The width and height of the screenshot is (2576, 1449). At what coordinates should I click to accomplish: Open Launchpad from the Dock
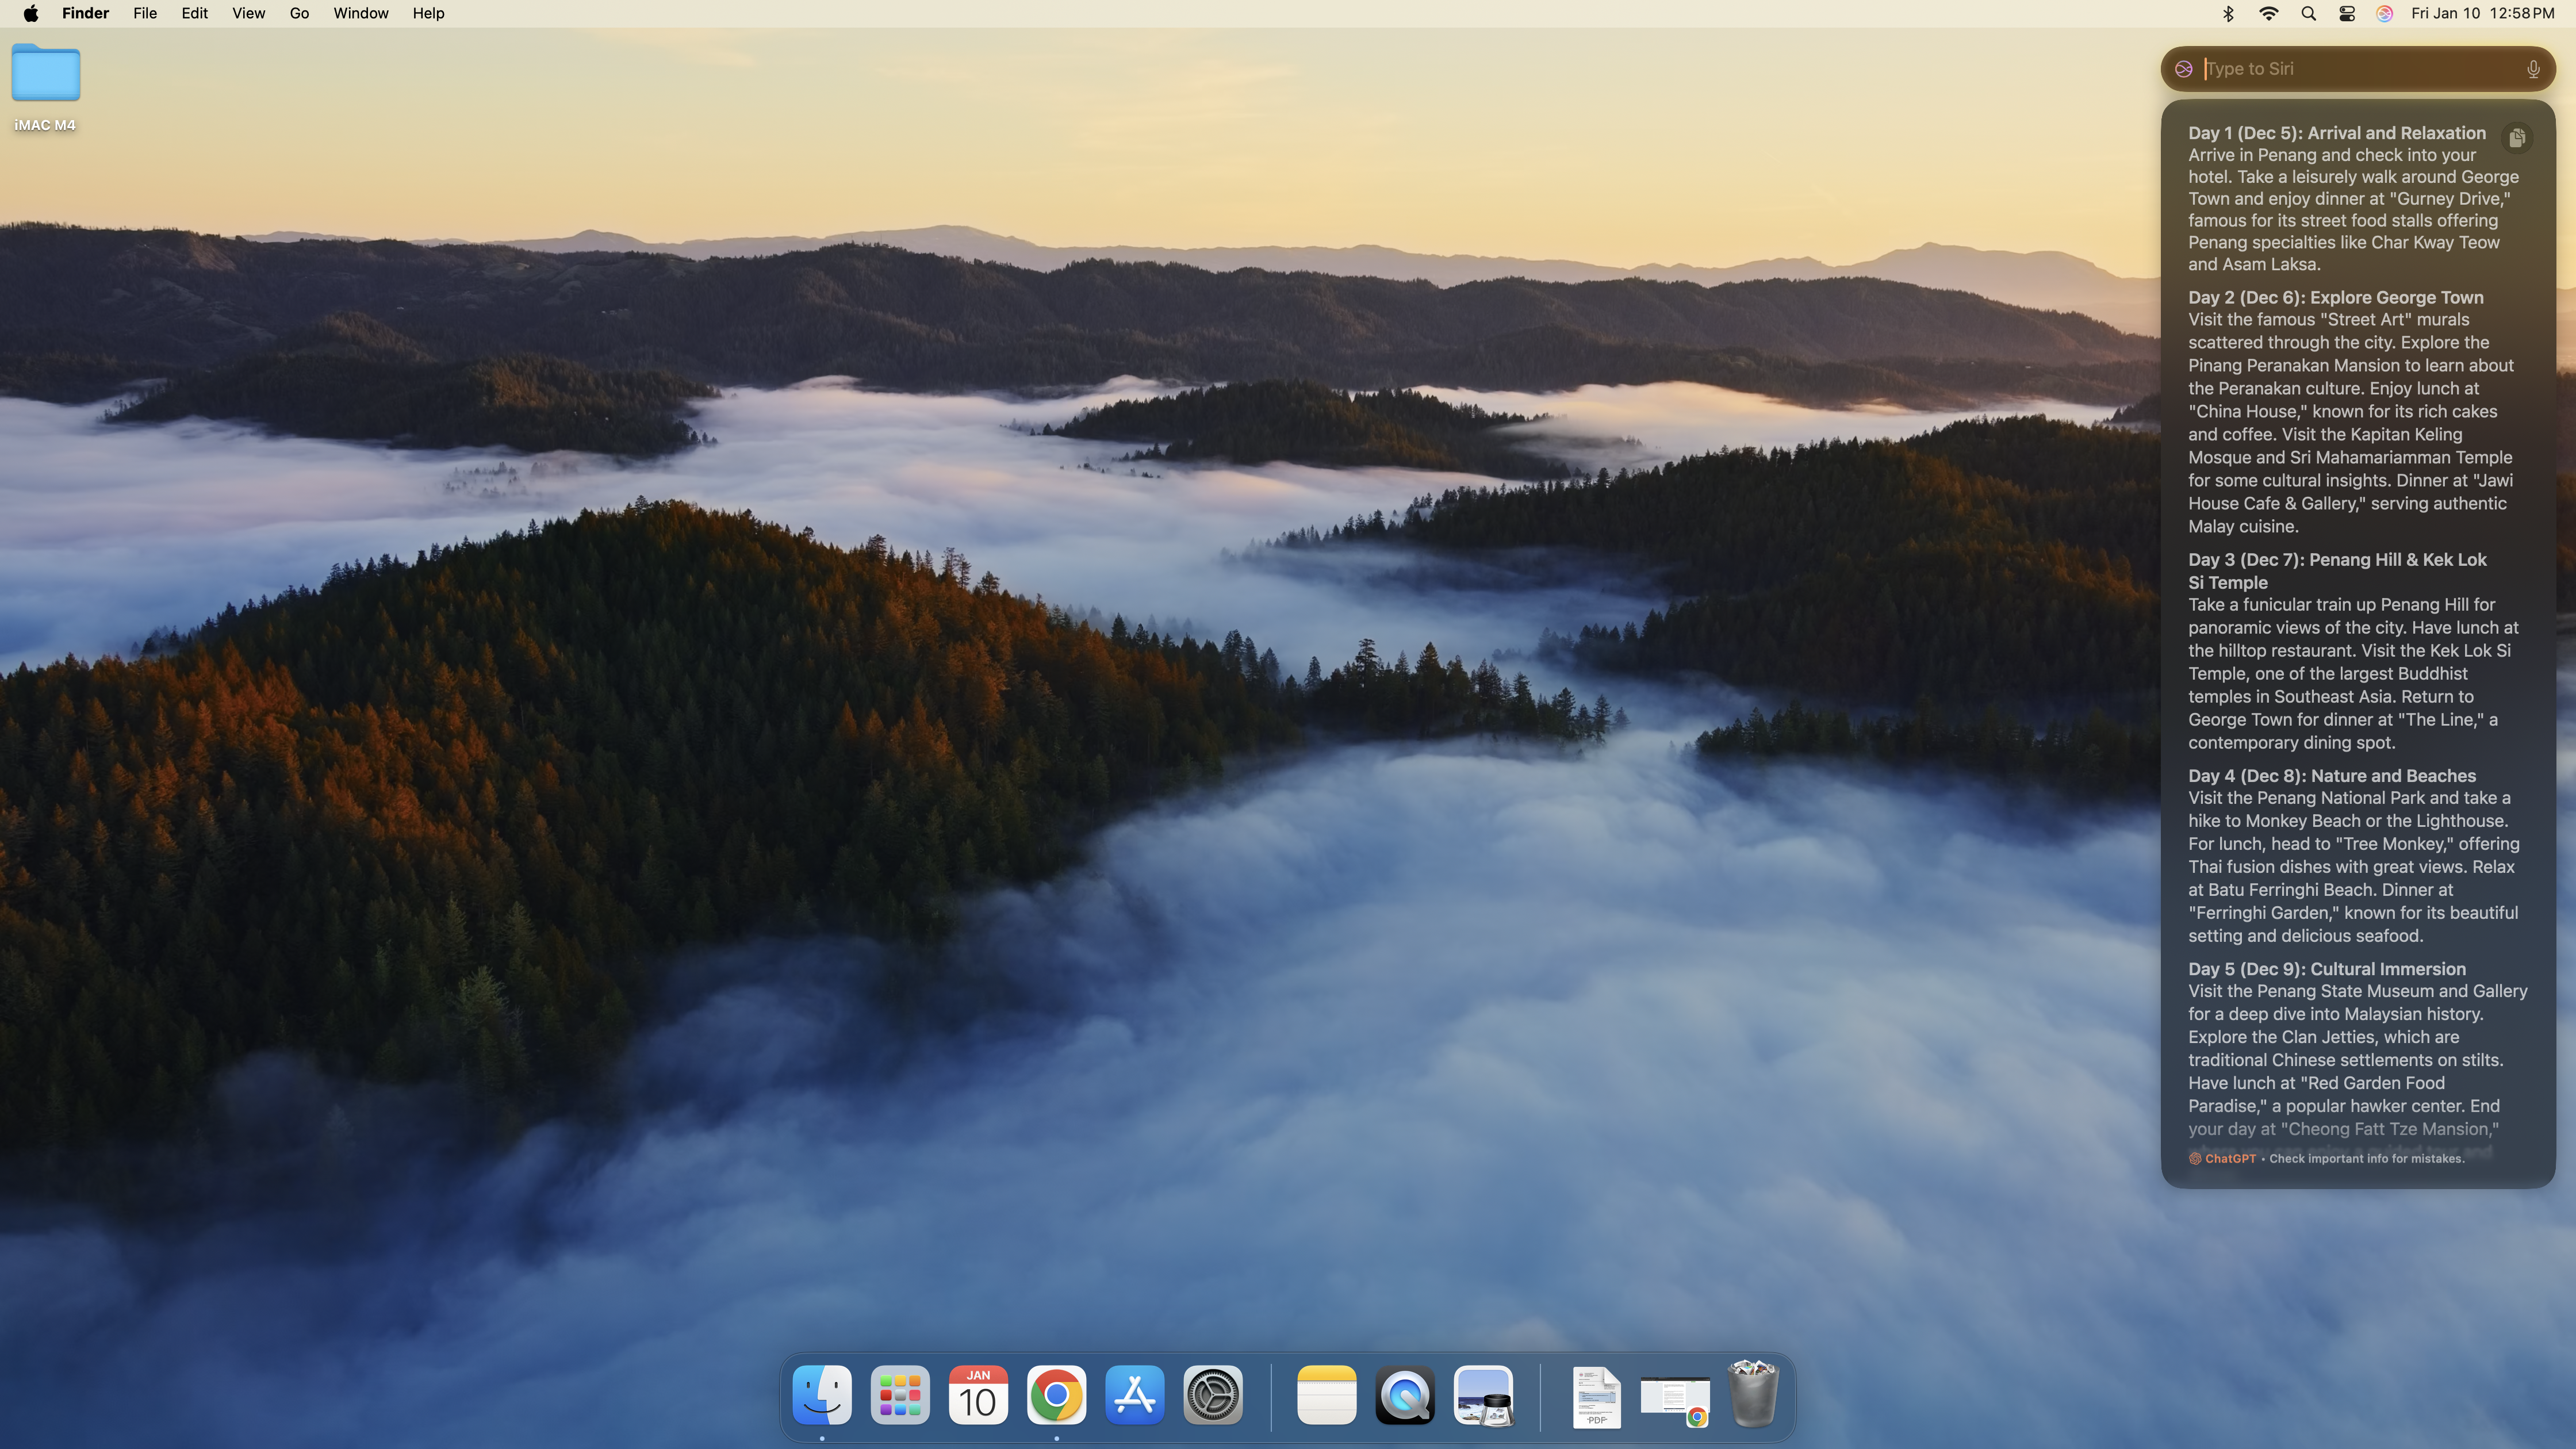coord(899,1395)
